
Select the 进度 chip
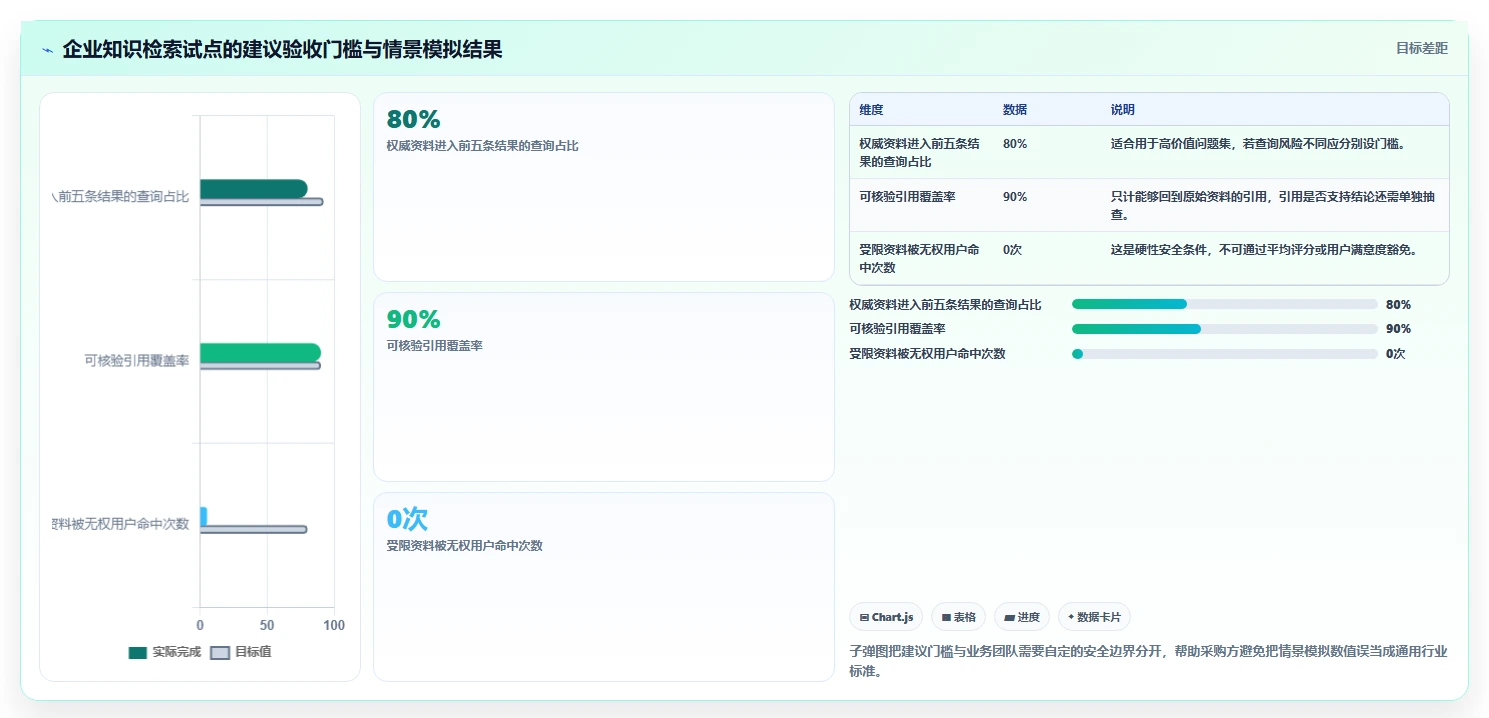click(1022, 617)
